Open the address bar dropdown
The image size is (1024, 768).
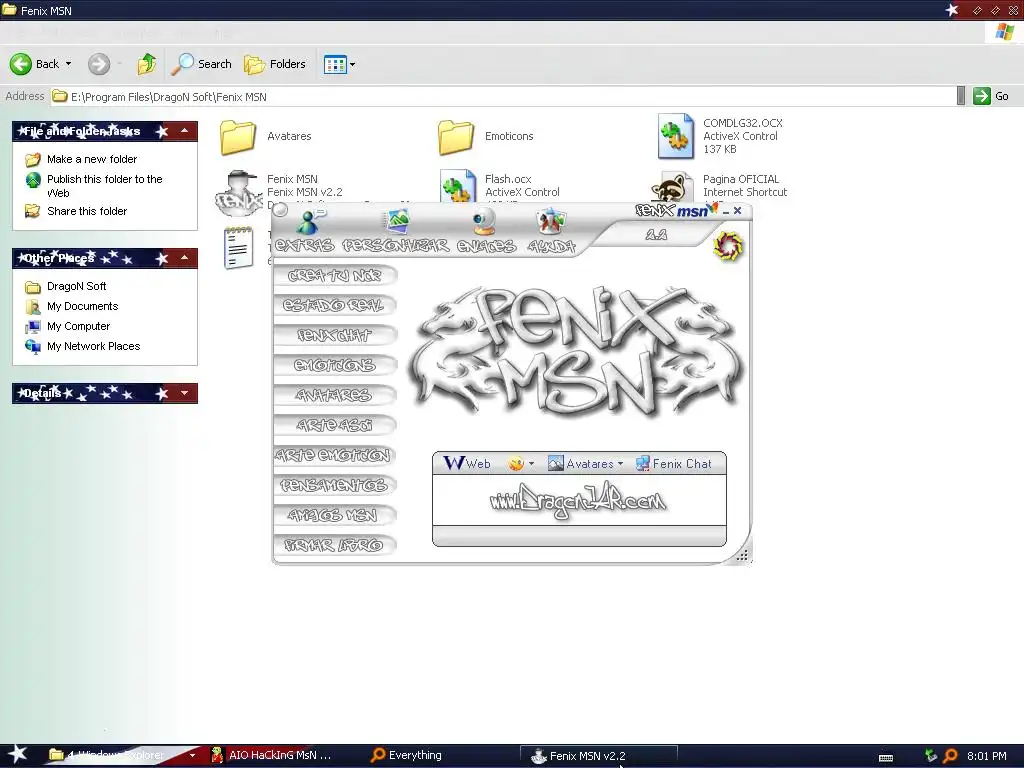pyautogui.click(x=961, y=96)
